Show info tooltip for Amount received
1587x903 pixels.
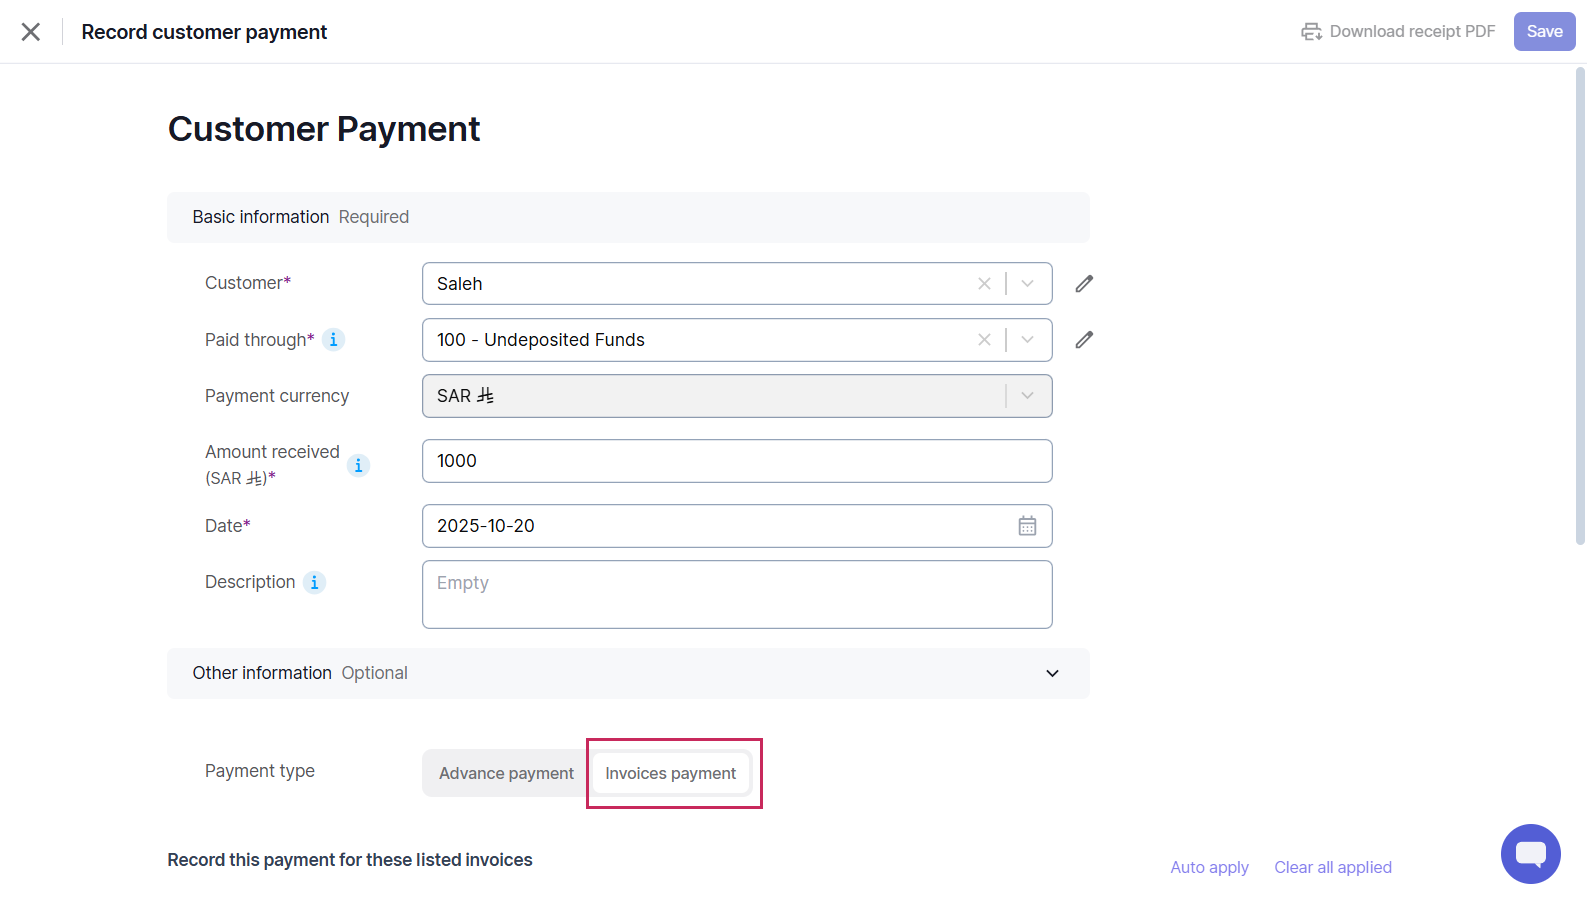coord(359,466)
